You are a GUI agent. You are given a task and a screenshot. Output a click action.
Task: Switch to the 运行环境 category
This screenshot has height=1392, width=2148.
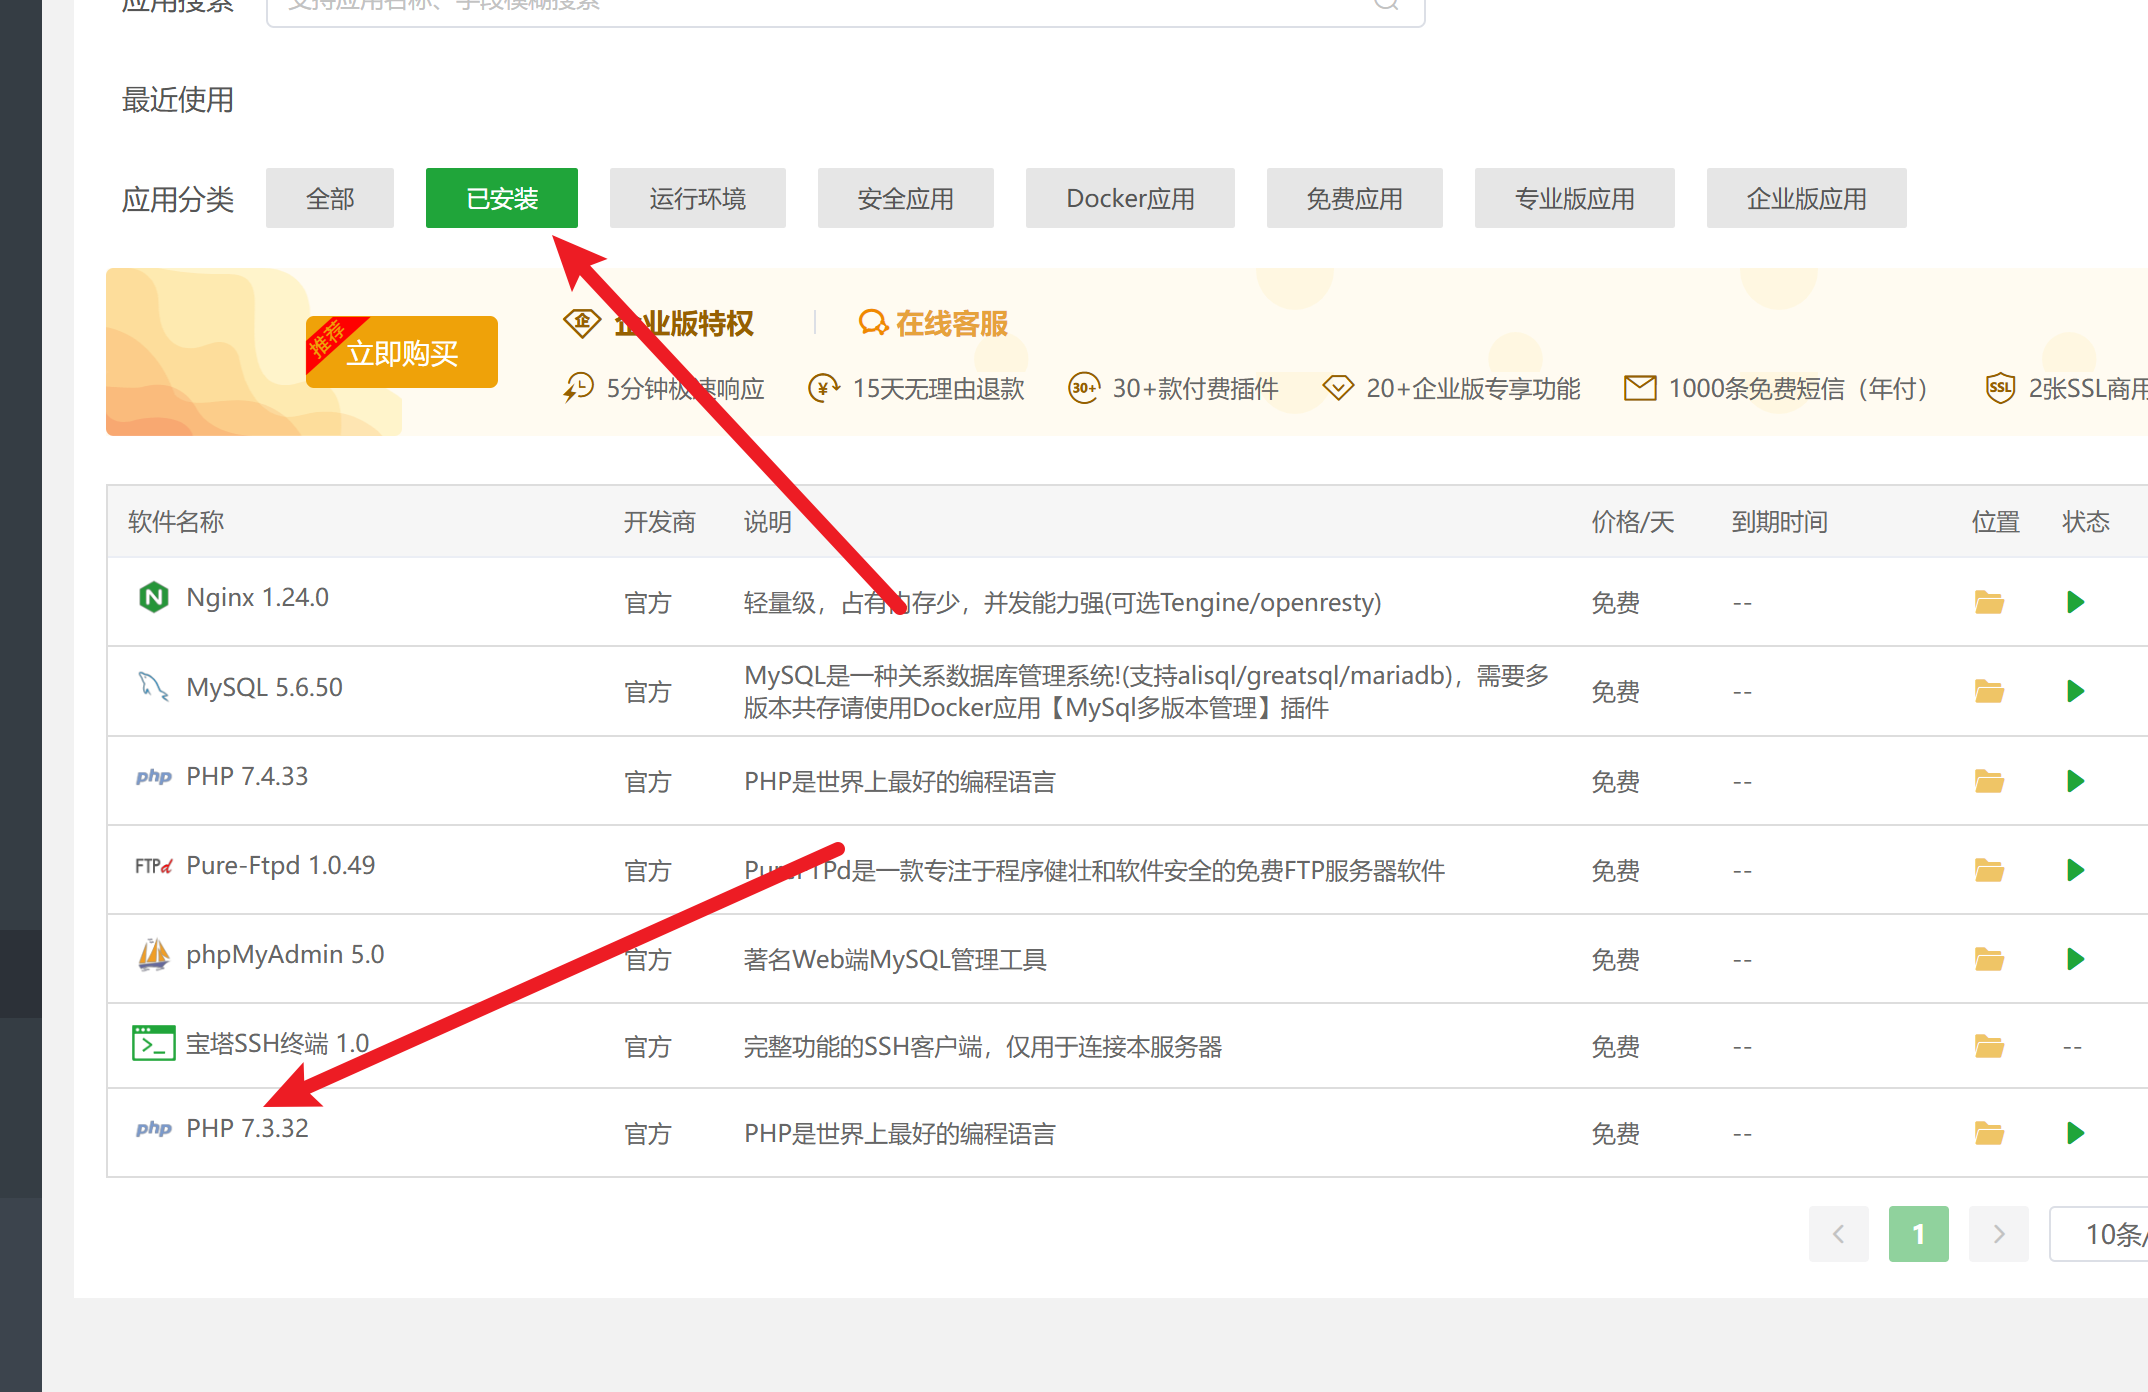click(698, 198)
